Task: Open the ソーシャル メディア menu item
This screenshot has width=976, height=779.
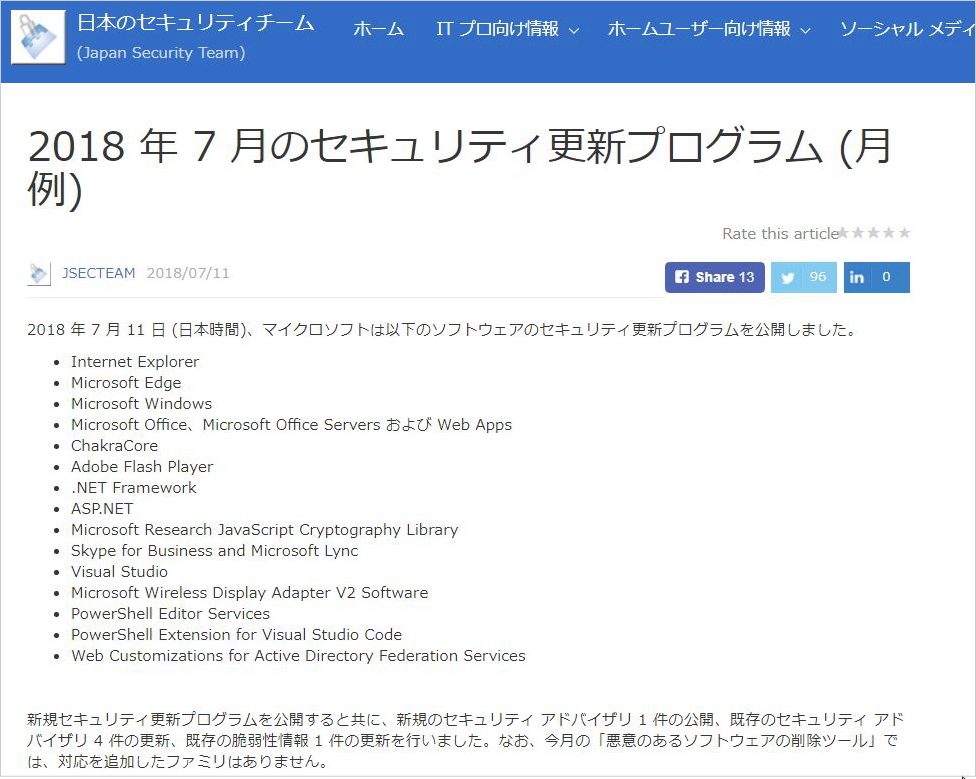Action: tap(906, 29)
